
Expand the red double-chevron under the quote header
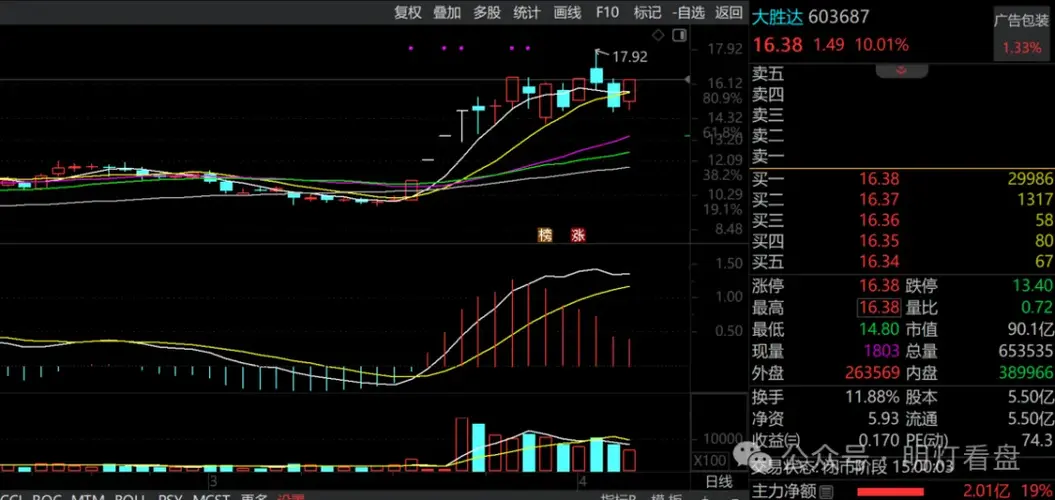click(x=902, y=69)
